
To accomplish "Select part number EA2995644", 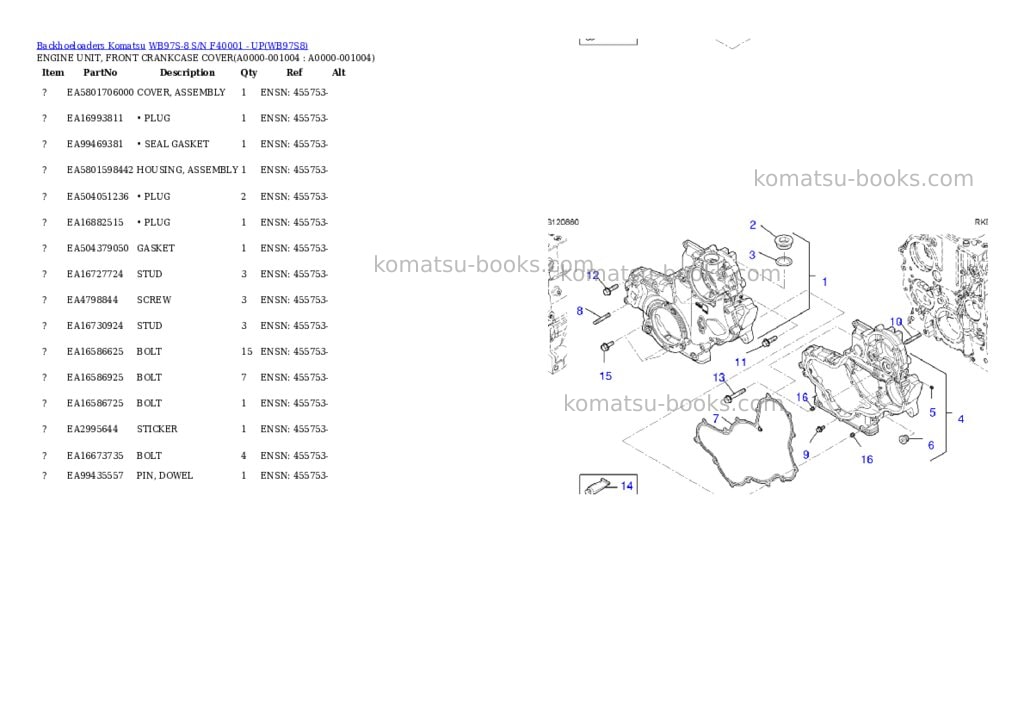I will point(92,429).
